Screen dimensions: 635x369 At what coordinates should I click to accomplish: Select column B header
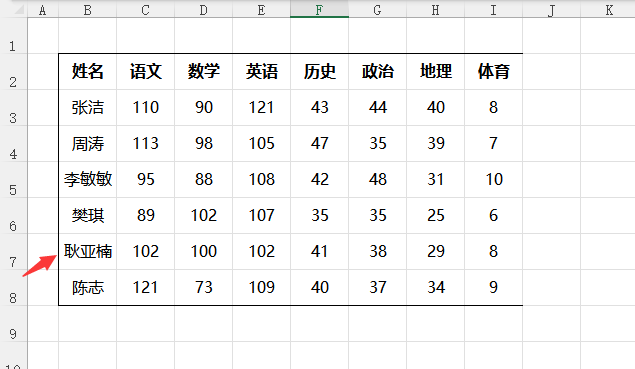pyautogui.click(x=87, y=10)
